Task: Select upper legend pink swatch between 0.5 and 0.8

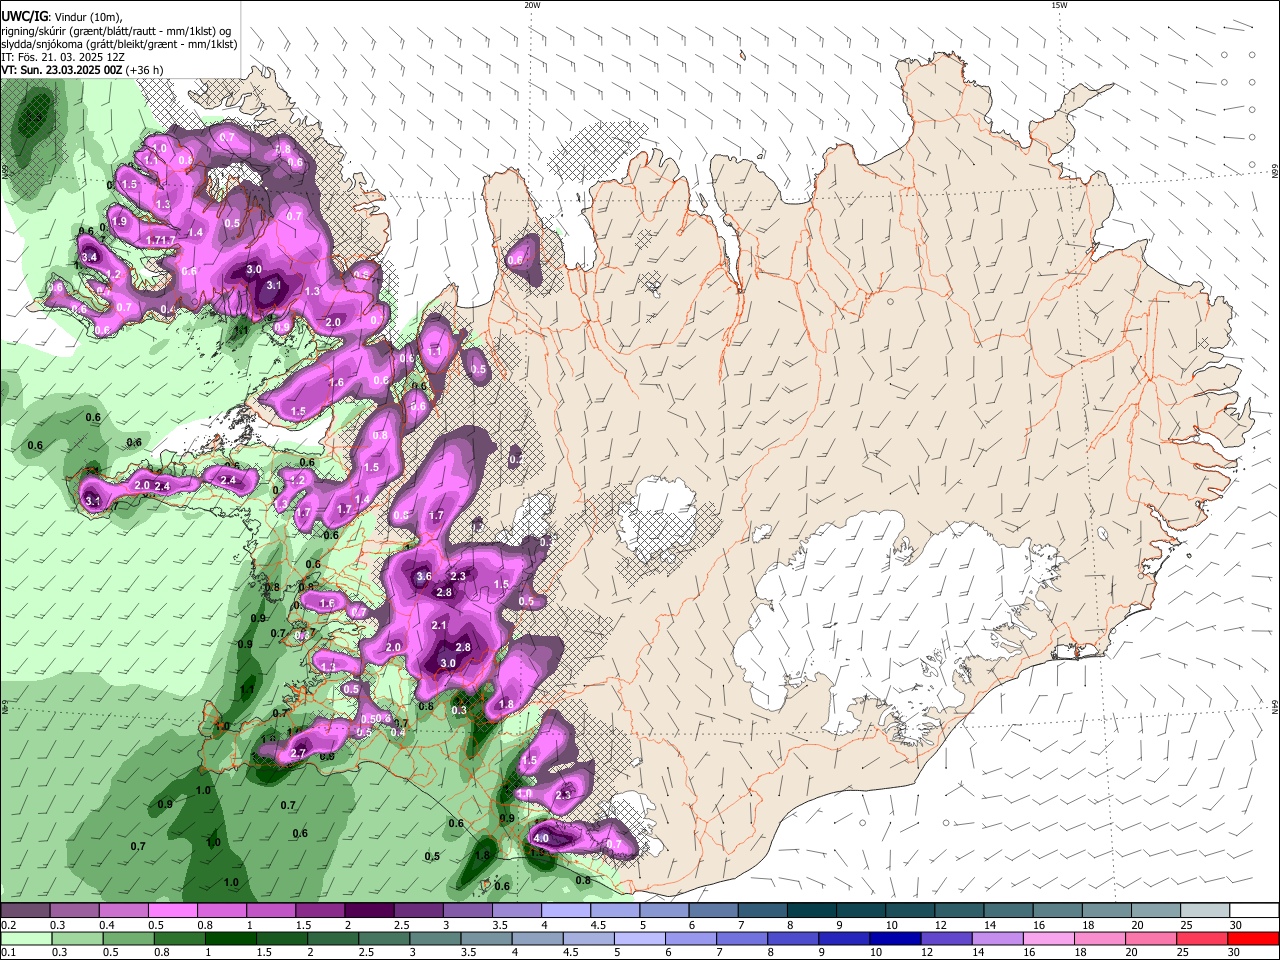Action: tap(172, 911)
